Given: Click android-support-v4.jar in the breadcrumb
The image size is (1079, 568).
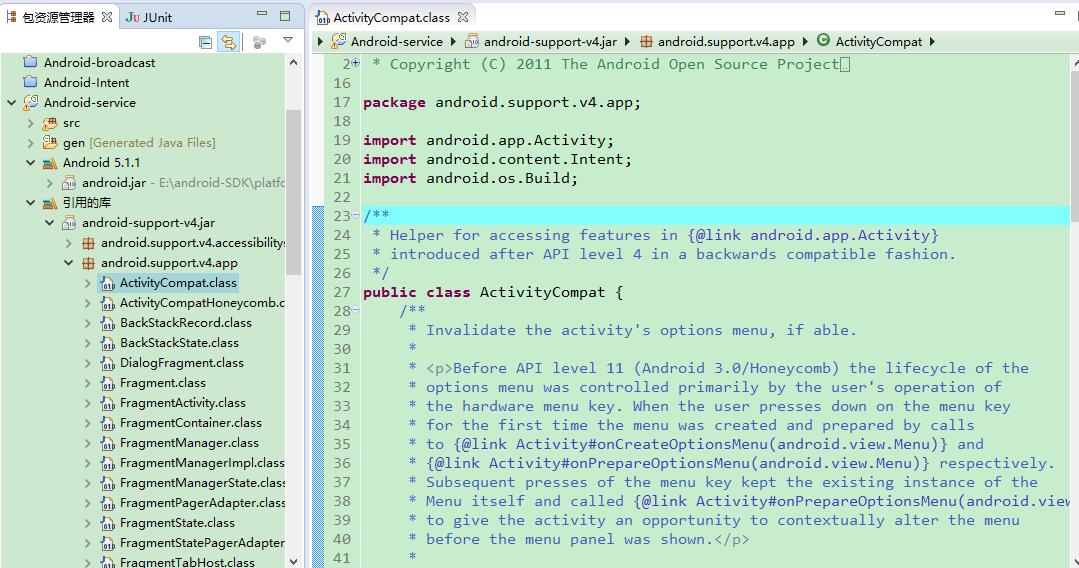Looking at the screenshot, I should tap(550, 42).
